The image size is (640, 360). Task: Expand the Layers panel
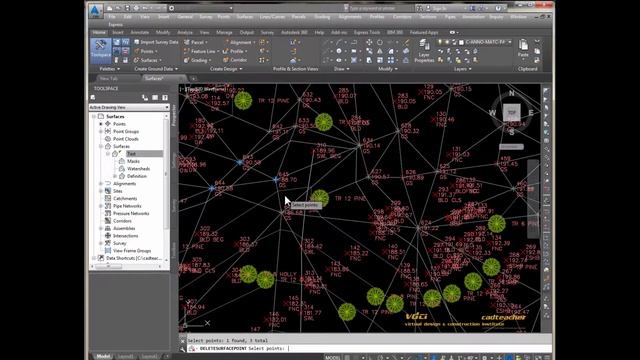(x=462, y=69)
